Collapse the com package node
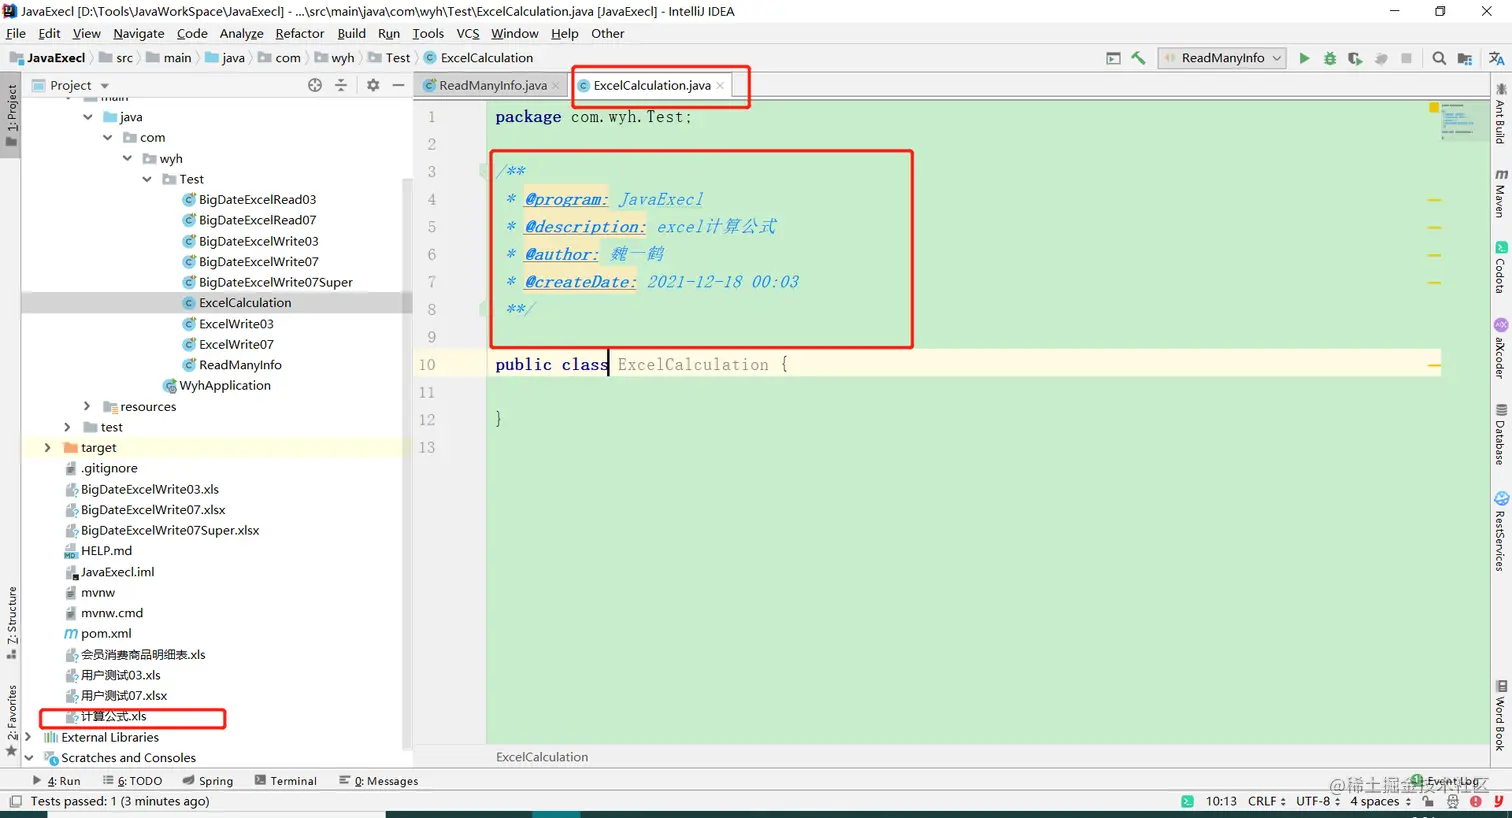The image size is (1512, 818). click(x=108, y=138)
